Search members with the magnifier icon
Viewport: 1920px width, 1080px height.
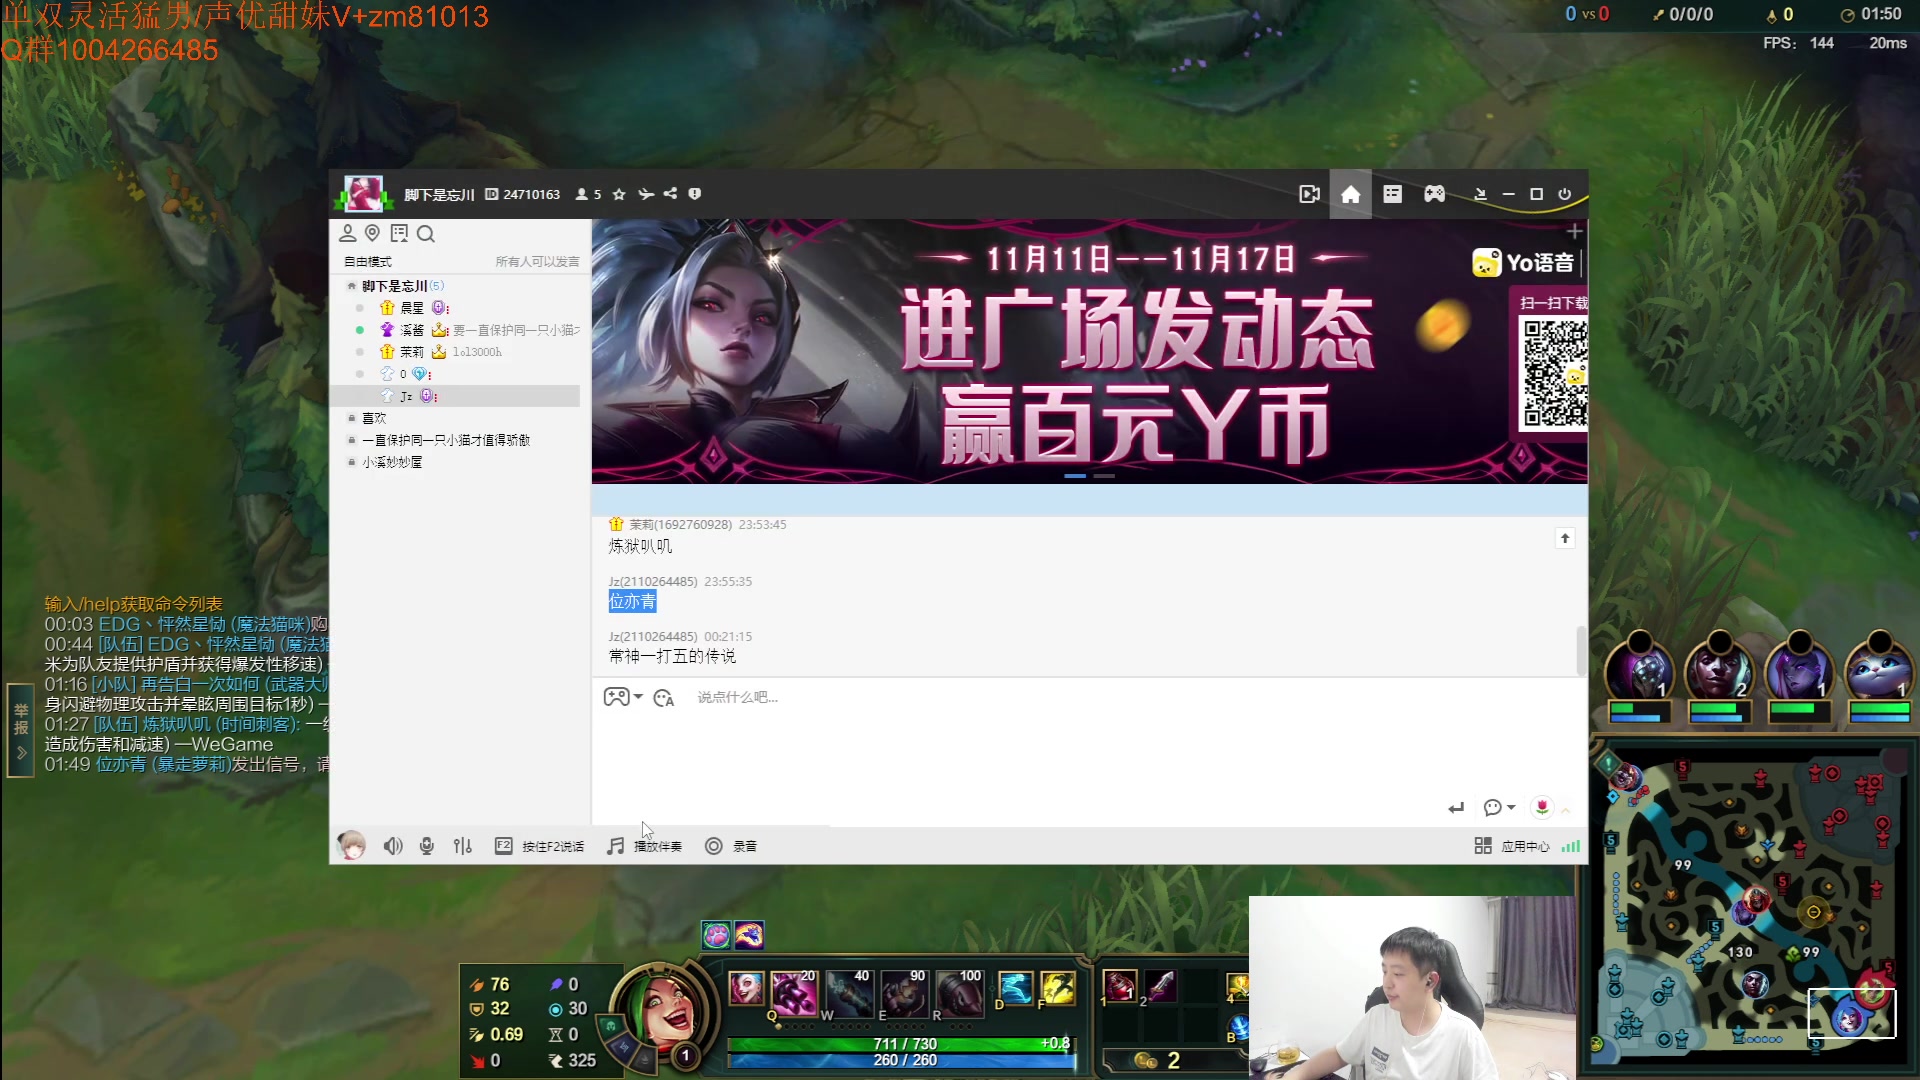[x=426, y=234]
